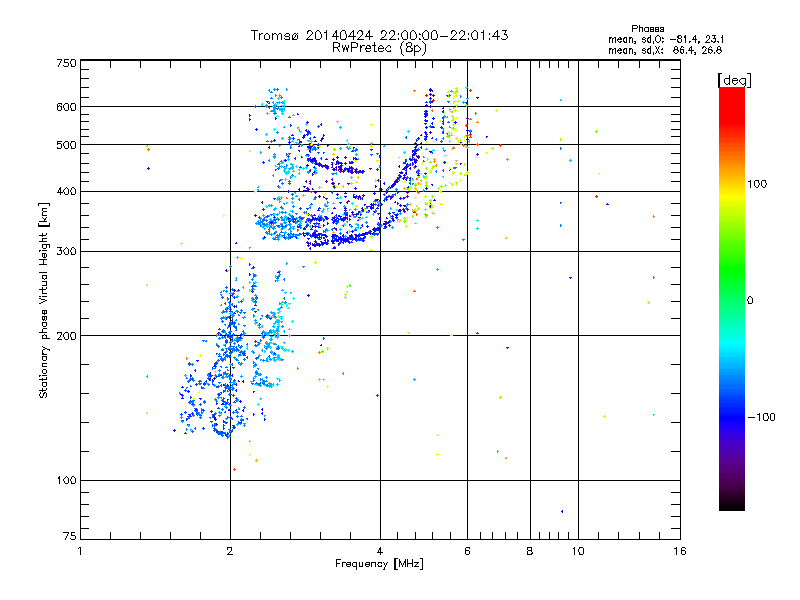Click the "Frequency [MHz]" axis label
Screen dimensions: 800x600
[379, 564]
